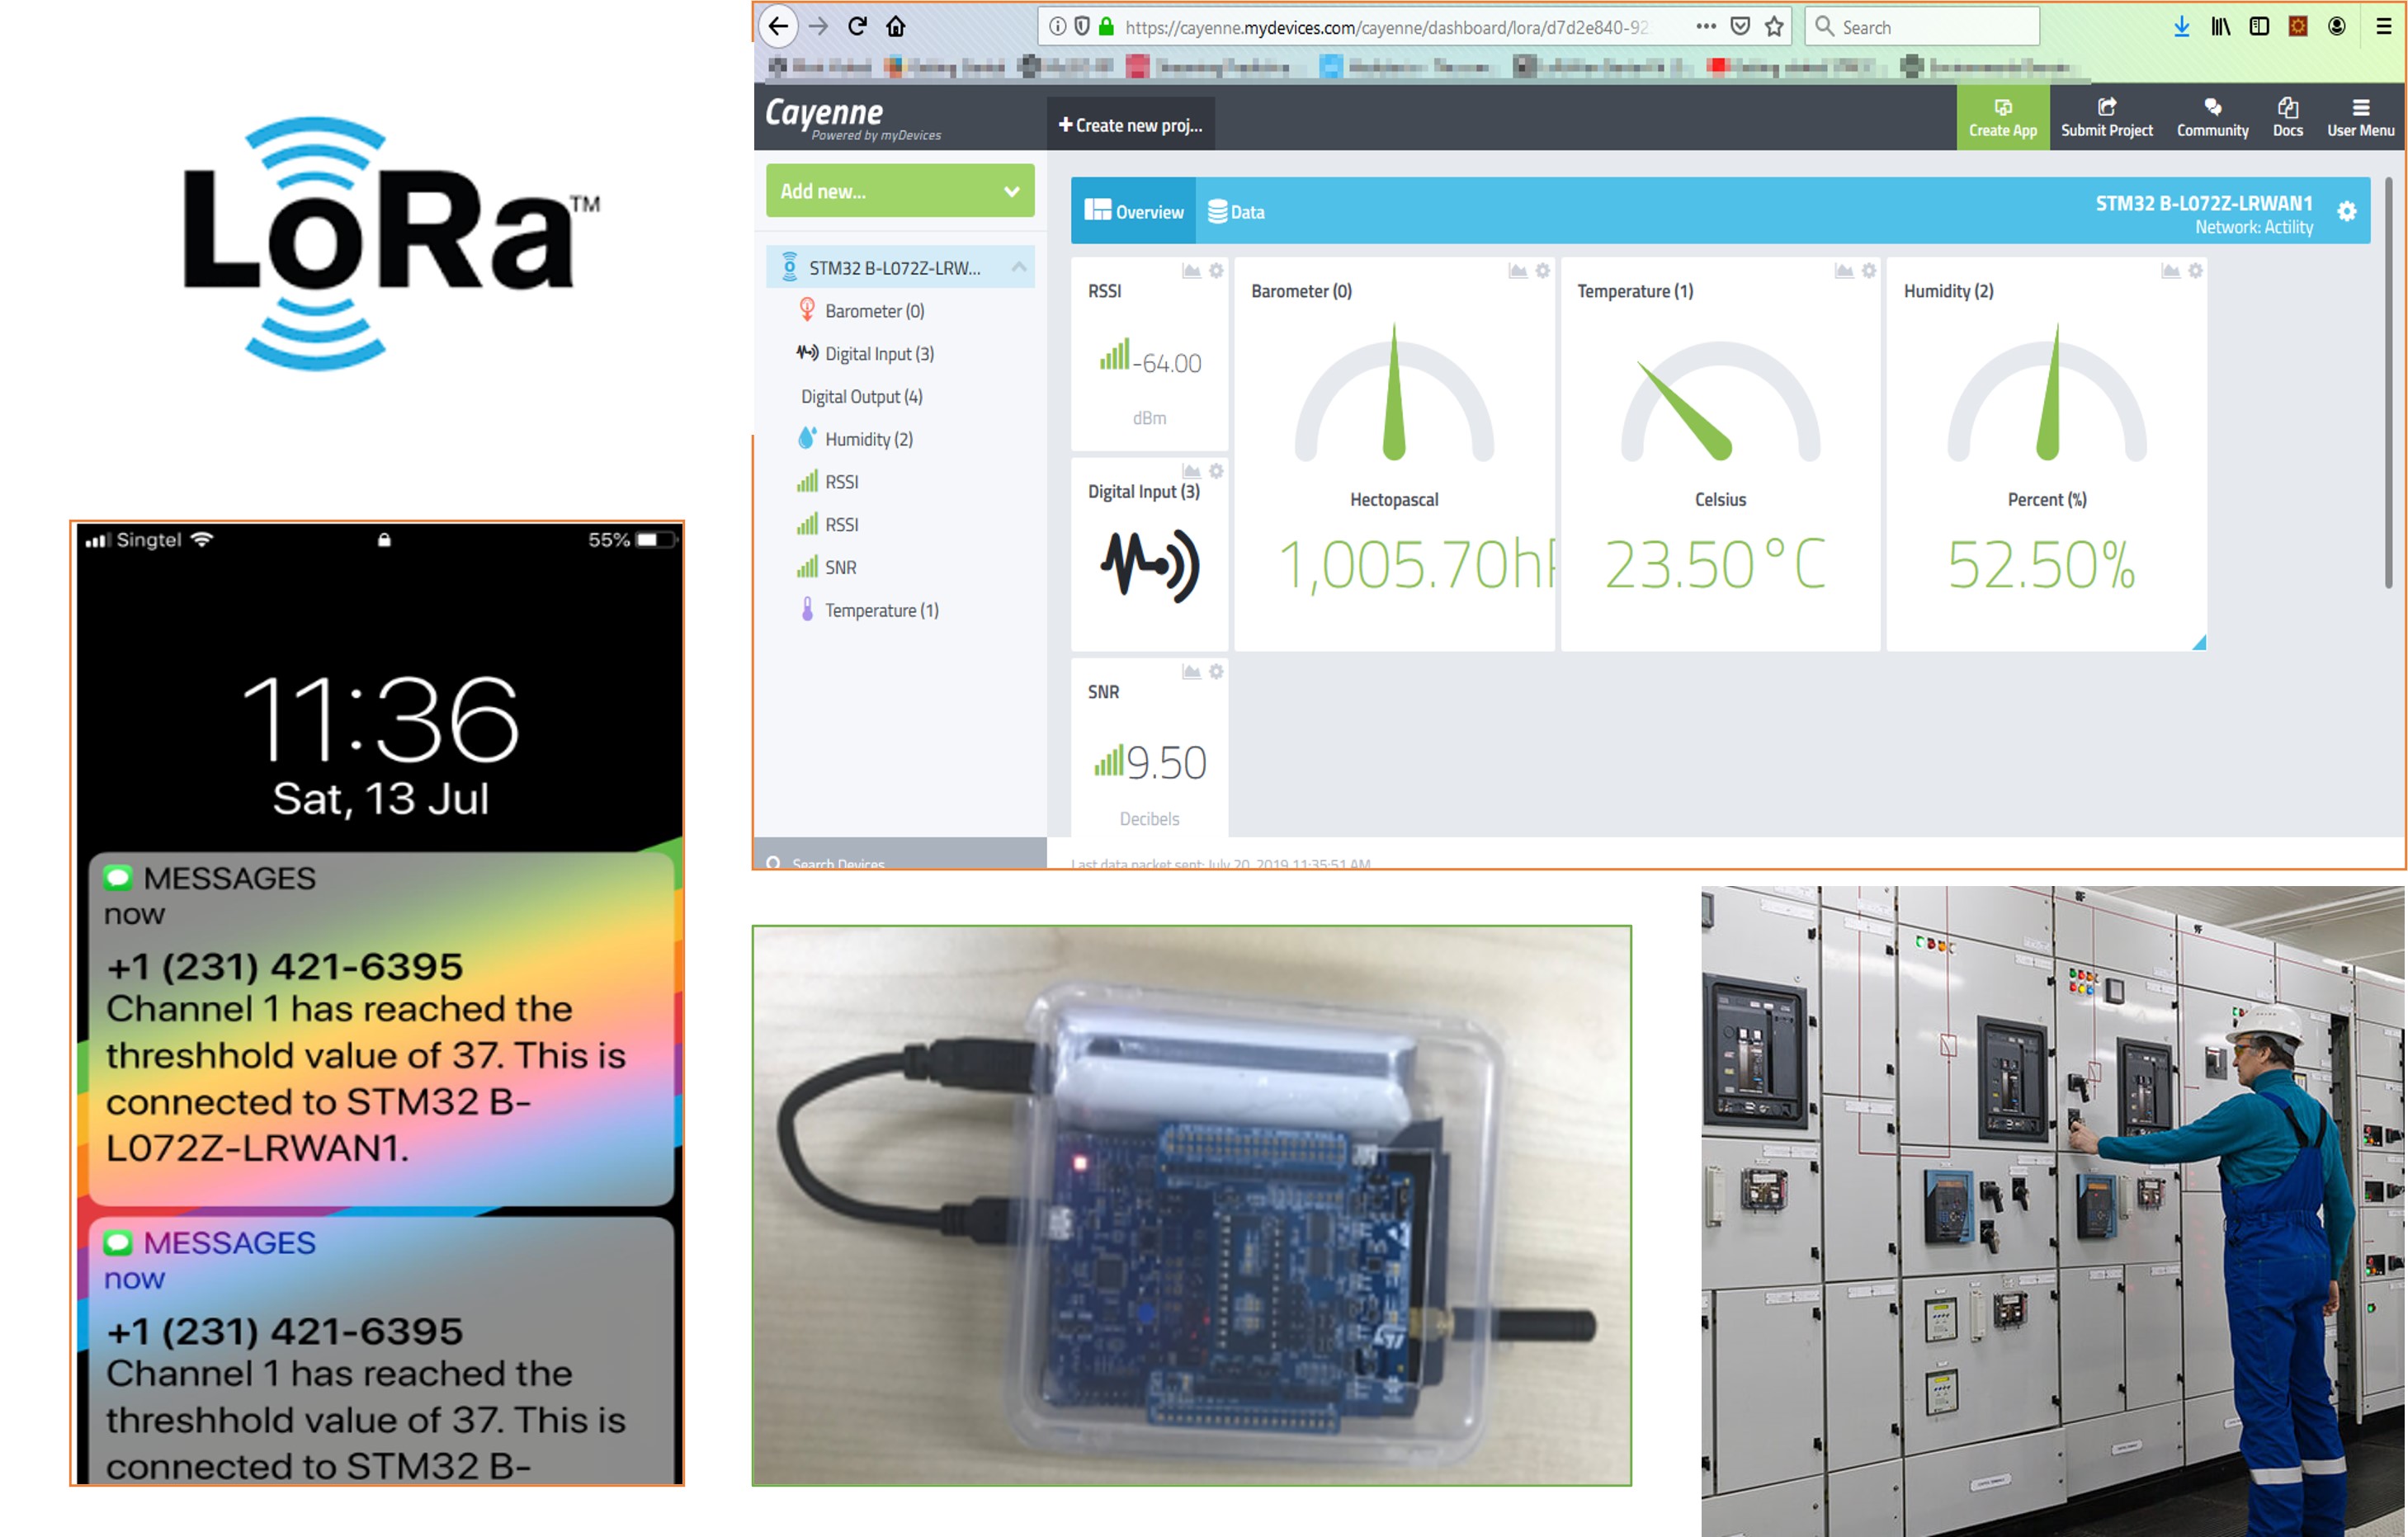The image size is (2408, 1537).
Task: Go to the browser home page
Action: [896, 26]
